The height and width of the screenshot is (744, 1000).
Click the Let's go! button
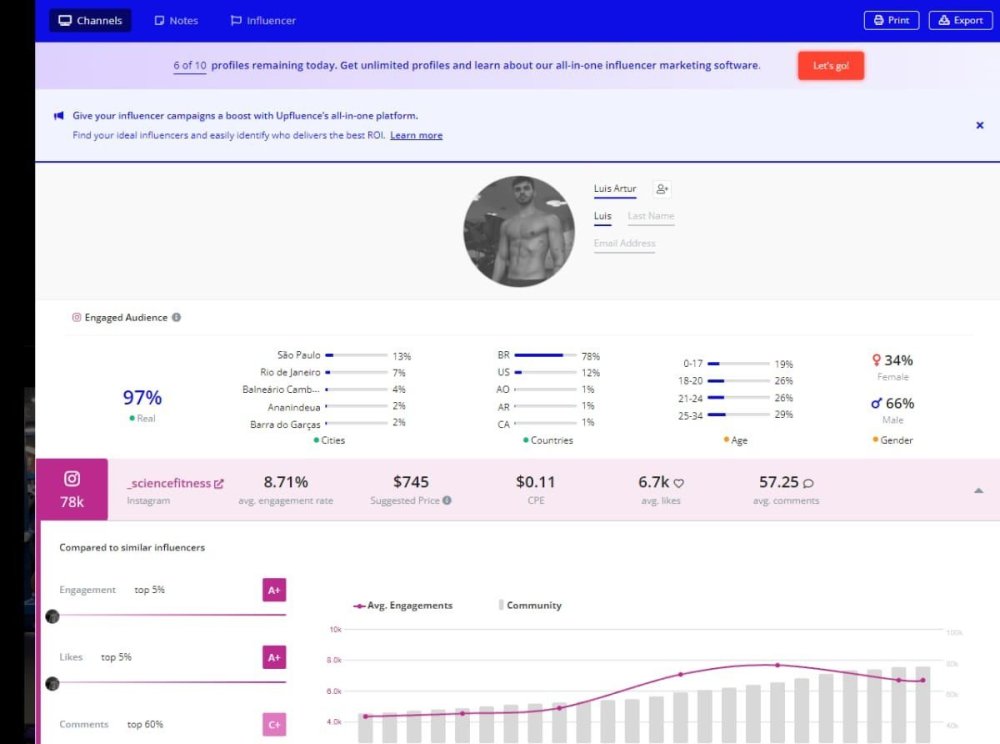click(x=830, y=66)
